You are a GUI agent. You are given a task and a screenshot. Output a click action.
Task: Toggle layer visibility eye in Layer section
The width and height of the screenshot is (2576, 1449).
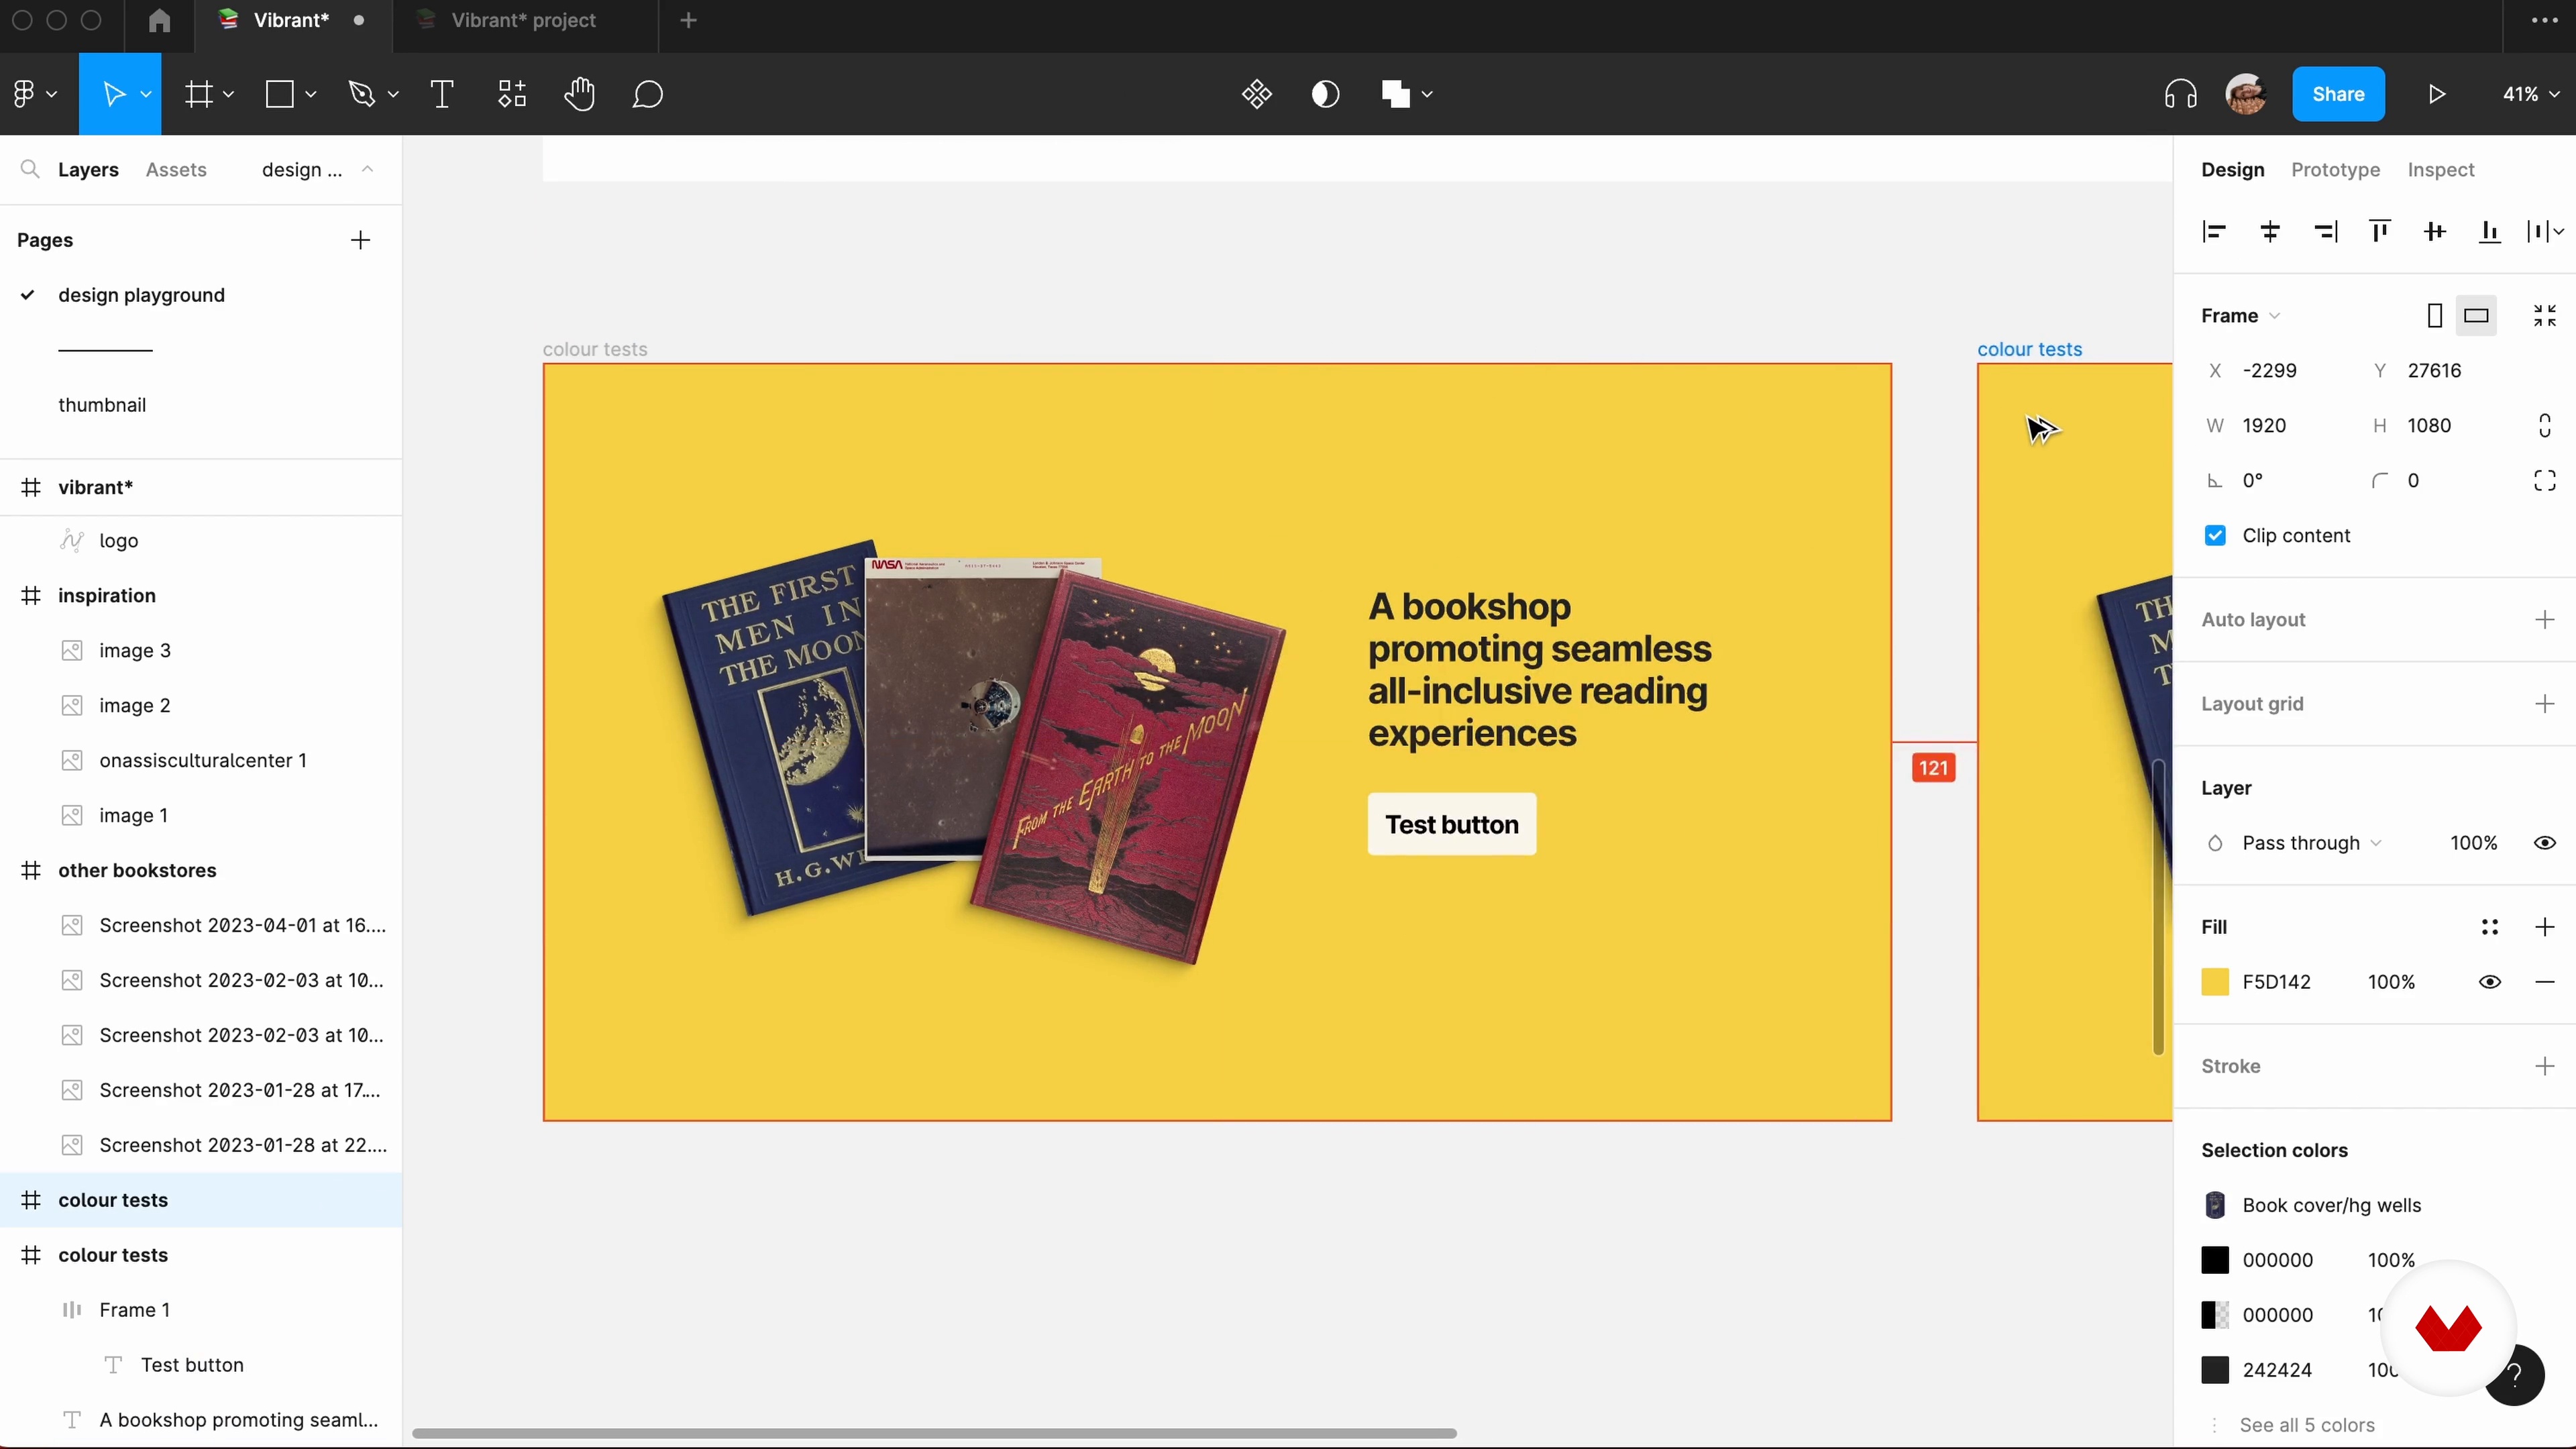click(x=2545, y=843)
